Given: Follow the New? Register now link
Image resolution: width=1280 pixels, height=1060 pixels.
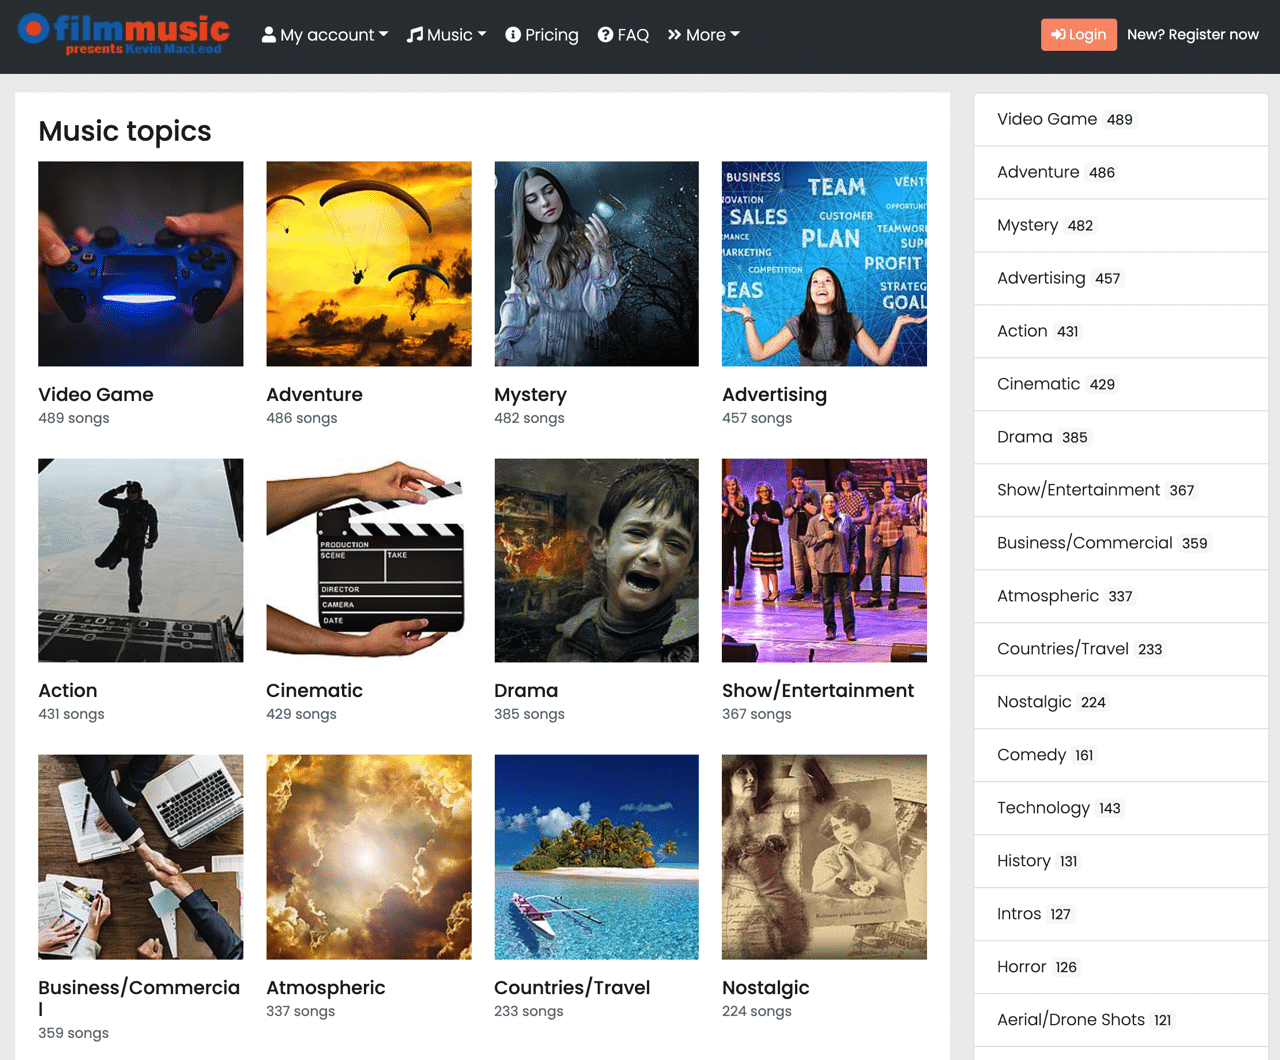Looking at the screenshot, I should [1192, 34].
